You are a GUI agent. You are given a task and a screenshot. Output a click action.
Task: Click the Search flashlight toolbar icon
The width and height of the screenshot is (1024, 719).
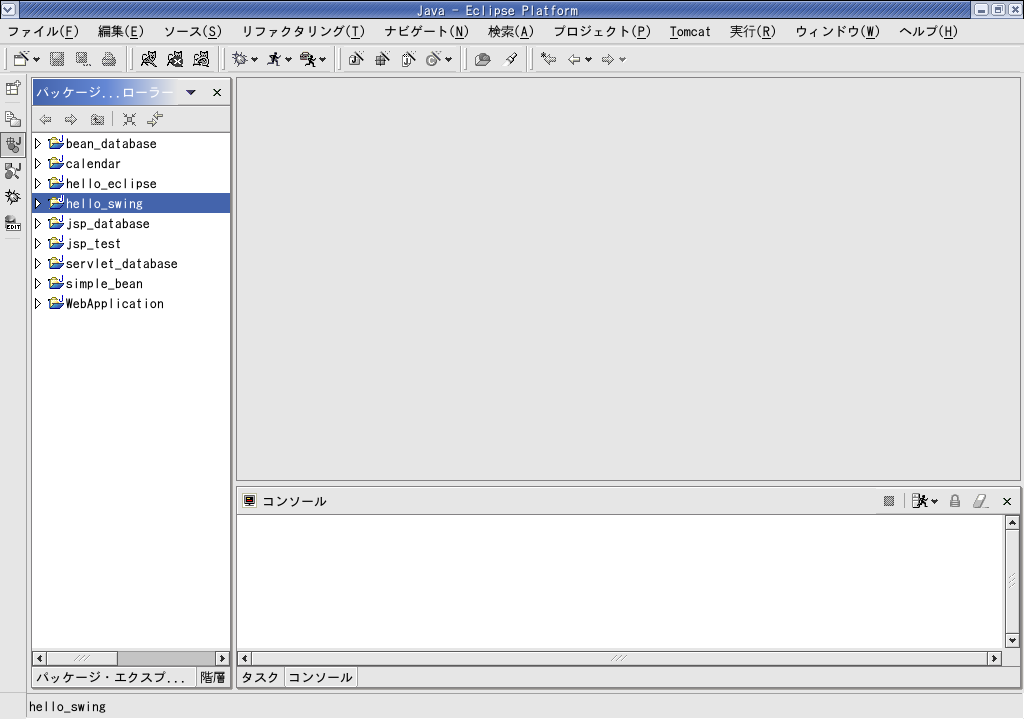(511, 60)
